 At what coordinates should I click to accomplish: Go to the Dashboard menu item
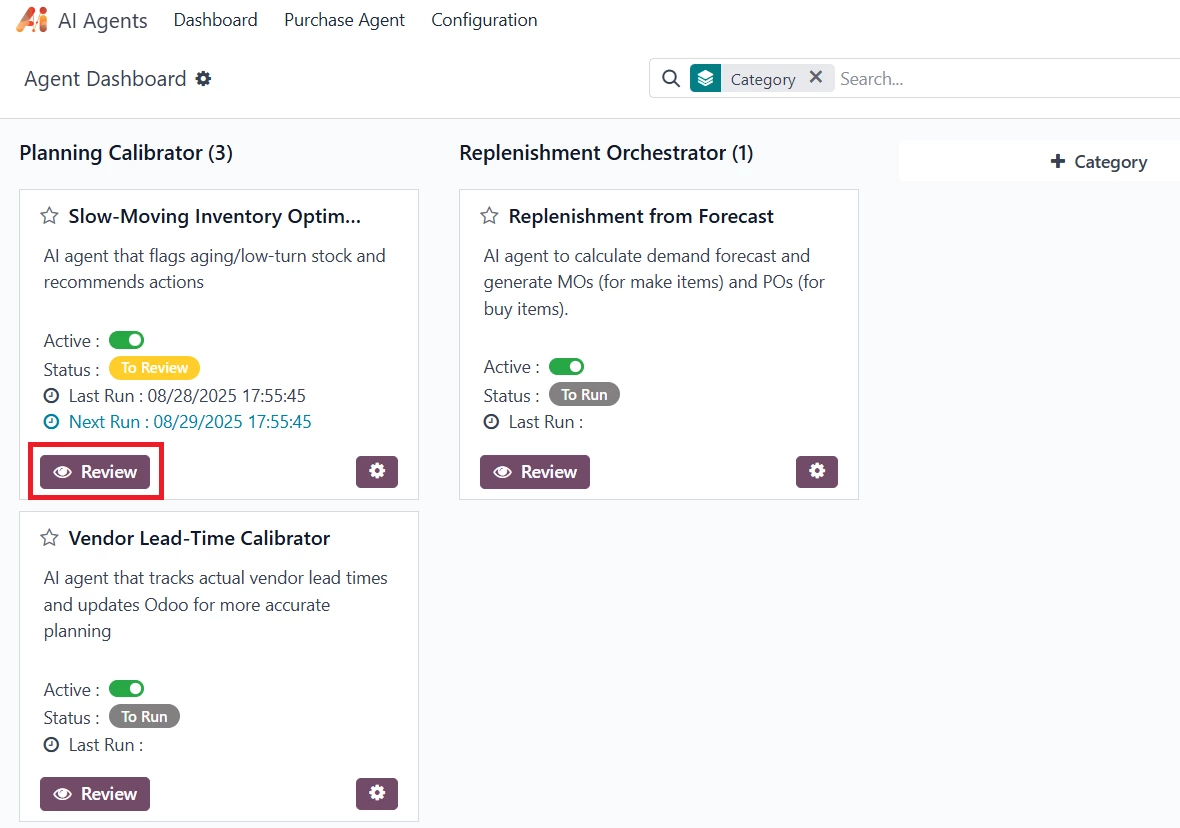click(x=215, y=20)
